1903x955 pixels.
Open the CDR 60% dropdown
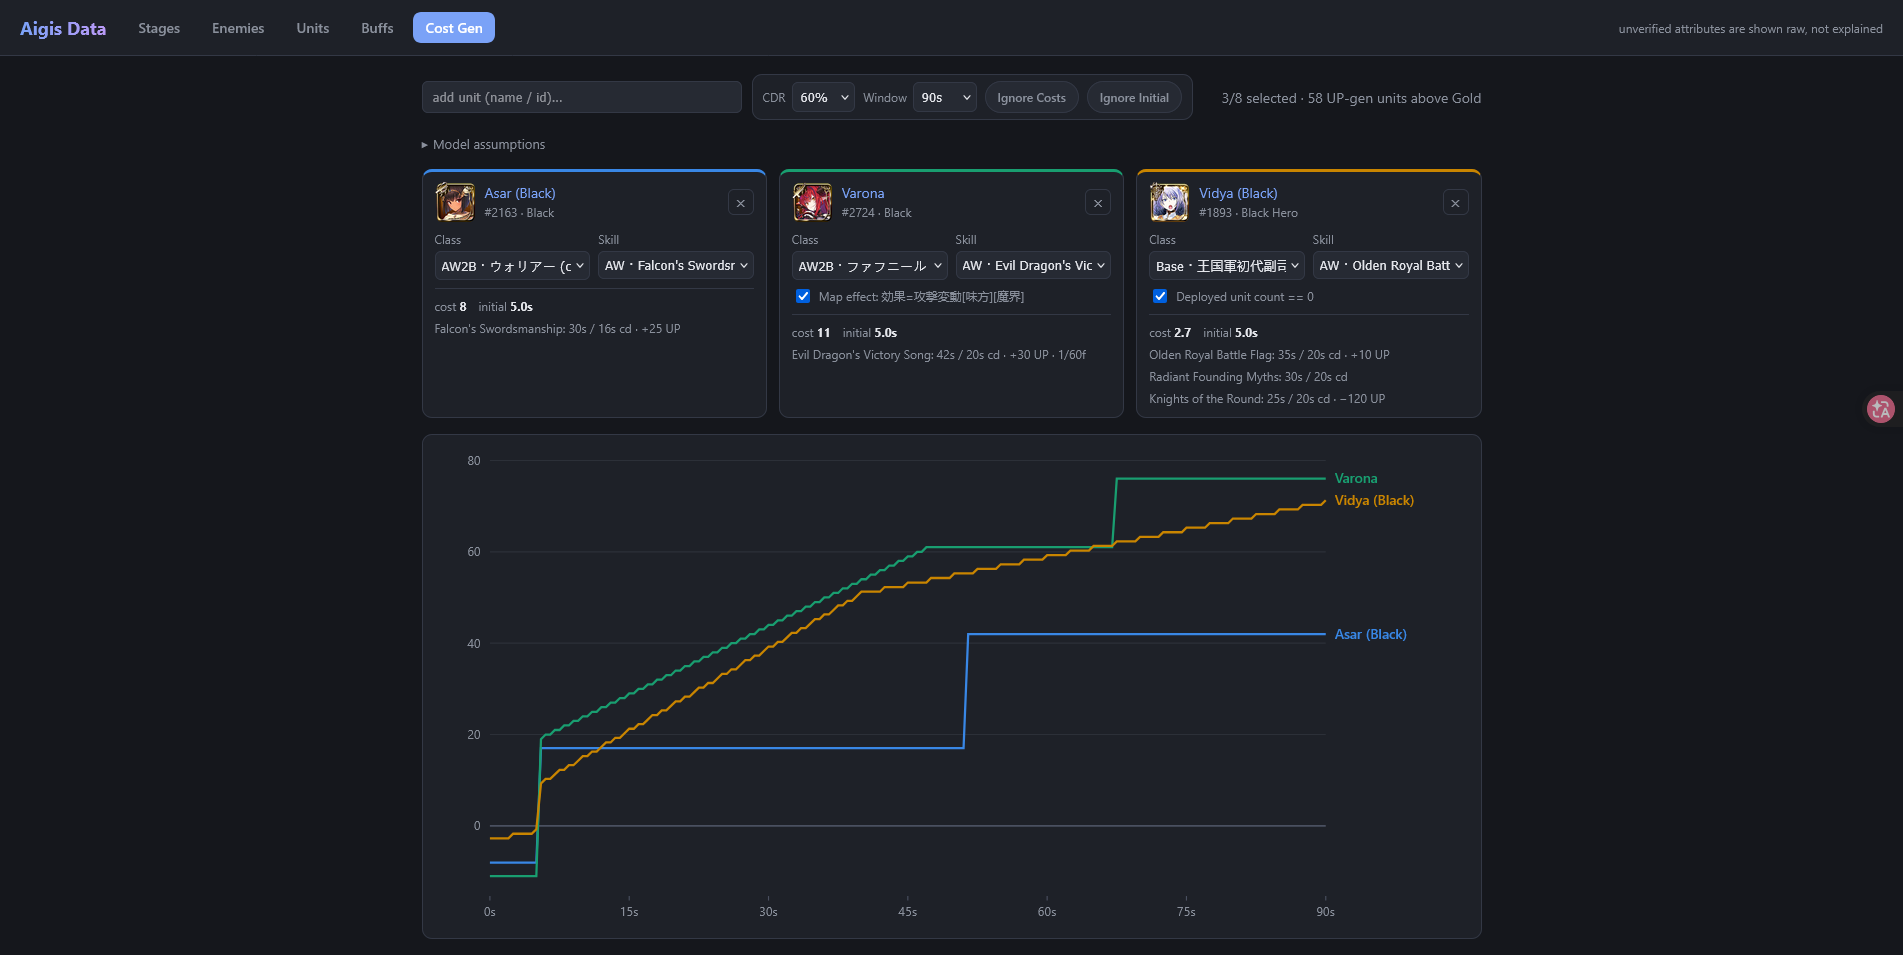[x=823, y=97]
